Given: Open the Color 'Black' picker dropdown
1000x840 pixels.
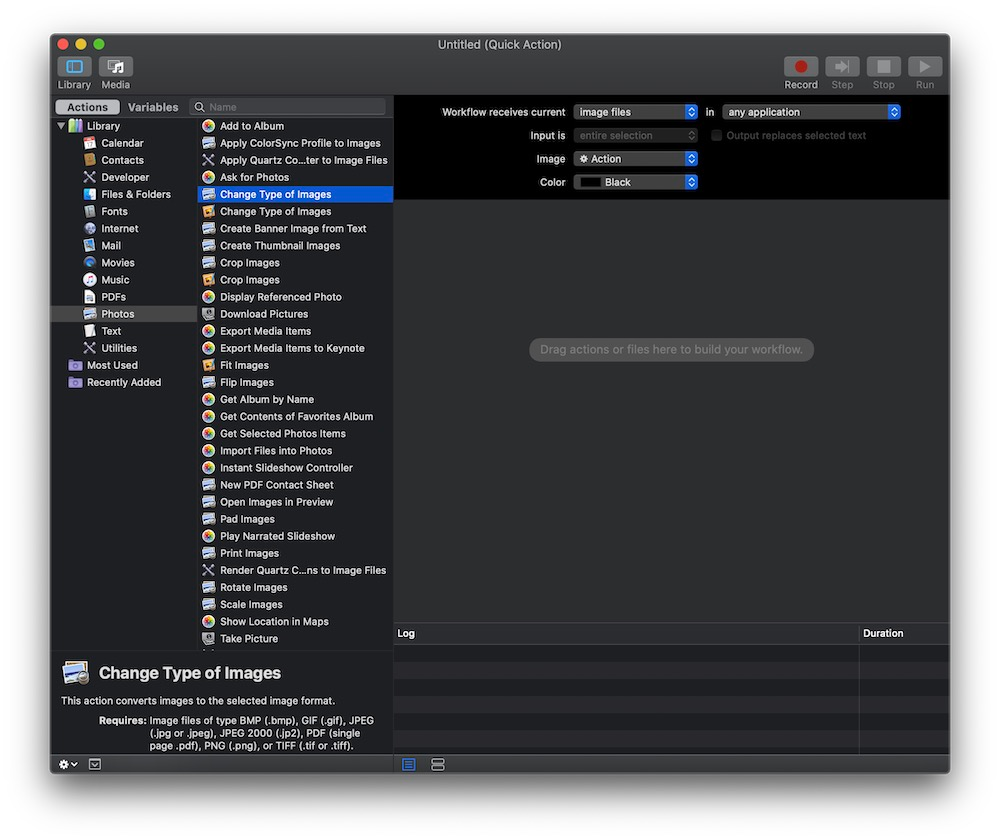Looking at the screenshot, I should click(x=635, y=182).
